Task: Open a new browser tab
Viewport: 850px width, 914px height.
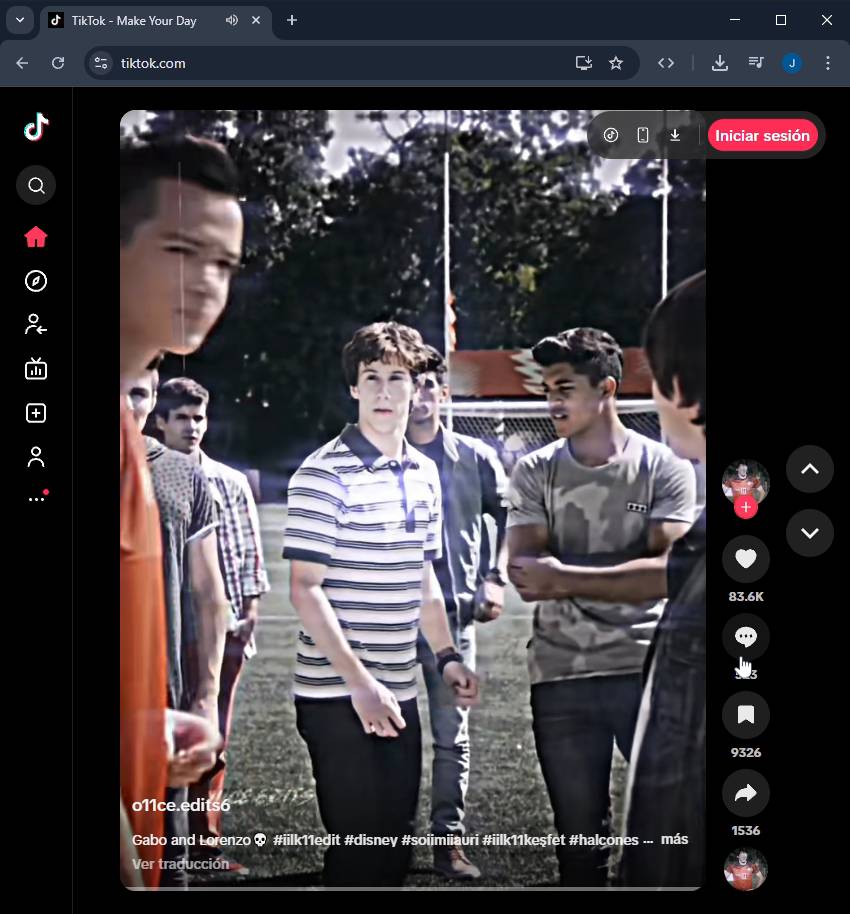Action: point(292,20)
